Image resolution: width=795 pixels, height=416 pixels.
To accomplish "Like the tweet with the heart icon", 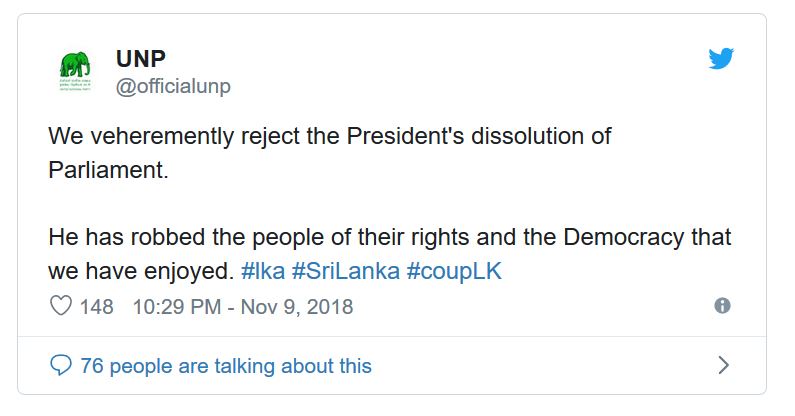I will pyautogui.click(x=61, y=306).
